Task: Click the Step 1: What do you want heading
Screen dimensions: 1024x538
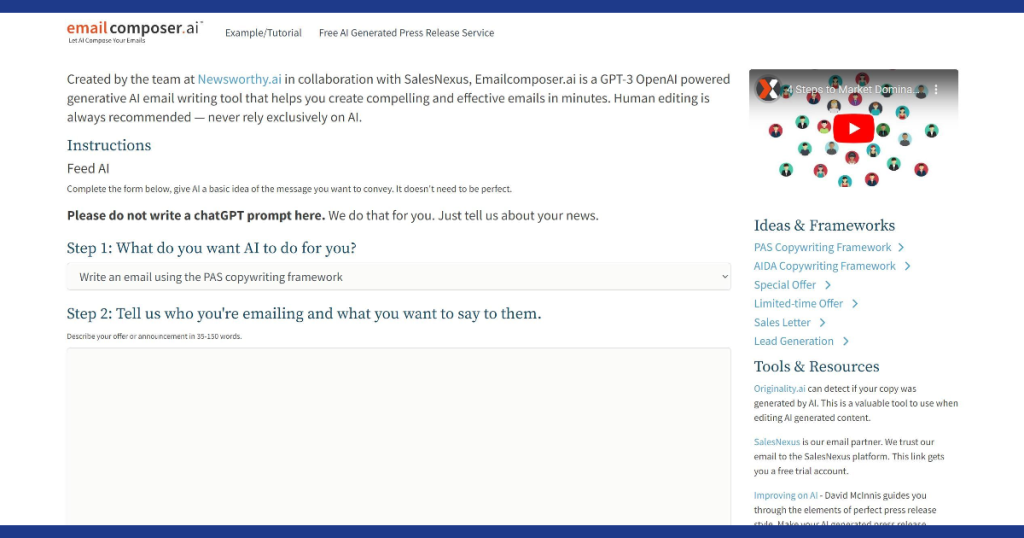Action: pyautogui.click(x=212, y=248)
